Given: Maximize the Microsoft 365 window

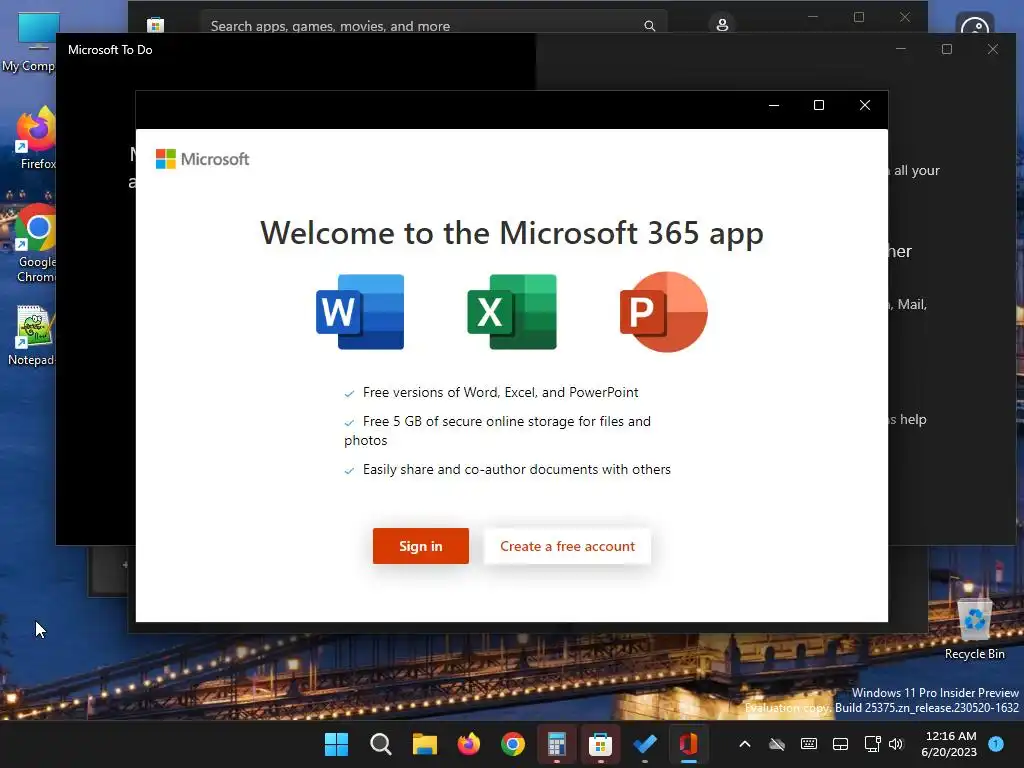Looking at the screenshot, I should (x=819, y=105).
